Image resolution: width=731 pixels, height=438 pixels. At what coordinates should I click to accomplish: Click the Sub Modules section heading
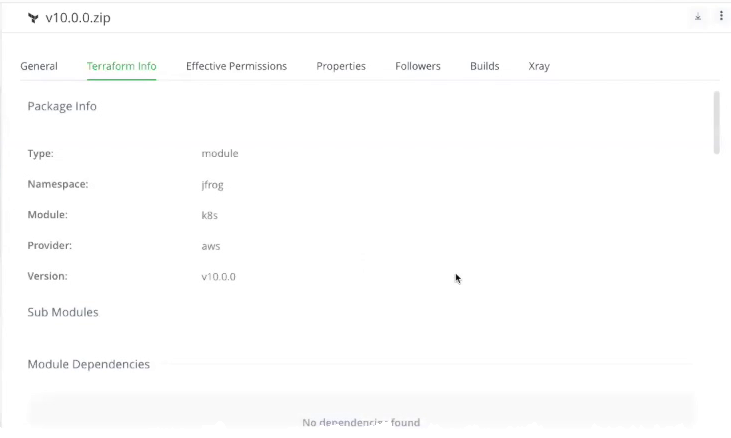pyautogui.click(x=63, y=312)
